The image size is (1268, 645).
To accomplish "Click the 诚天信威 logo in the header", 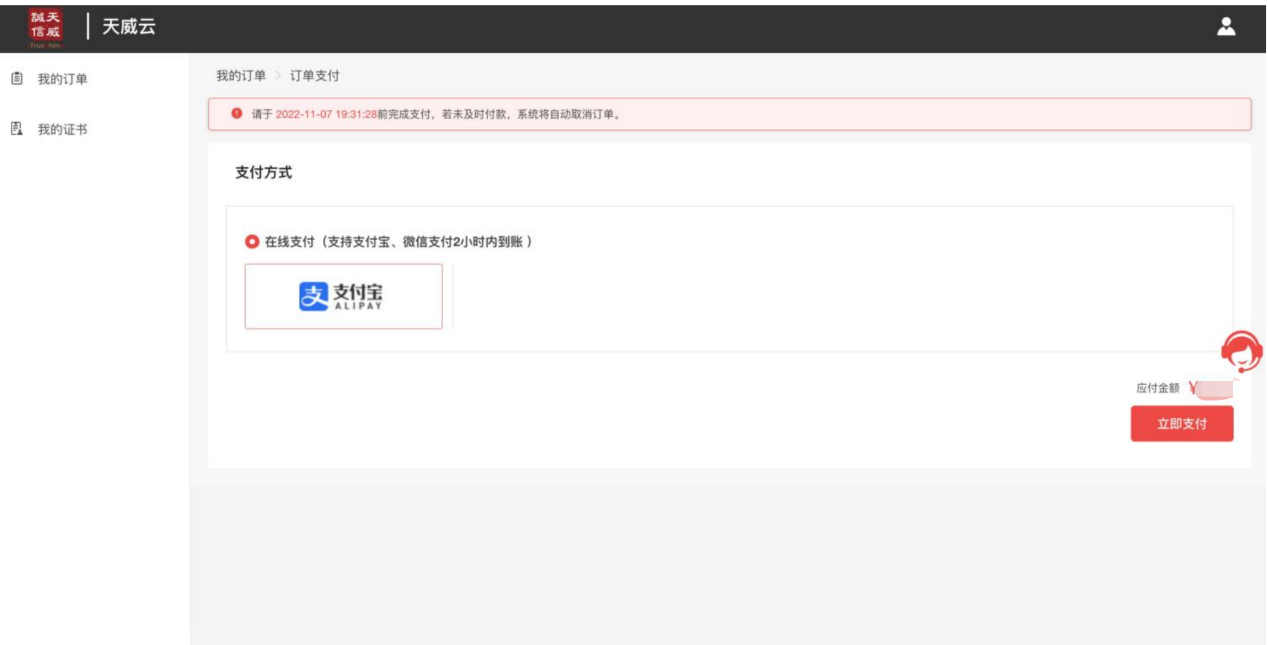I will click(45, 28).
